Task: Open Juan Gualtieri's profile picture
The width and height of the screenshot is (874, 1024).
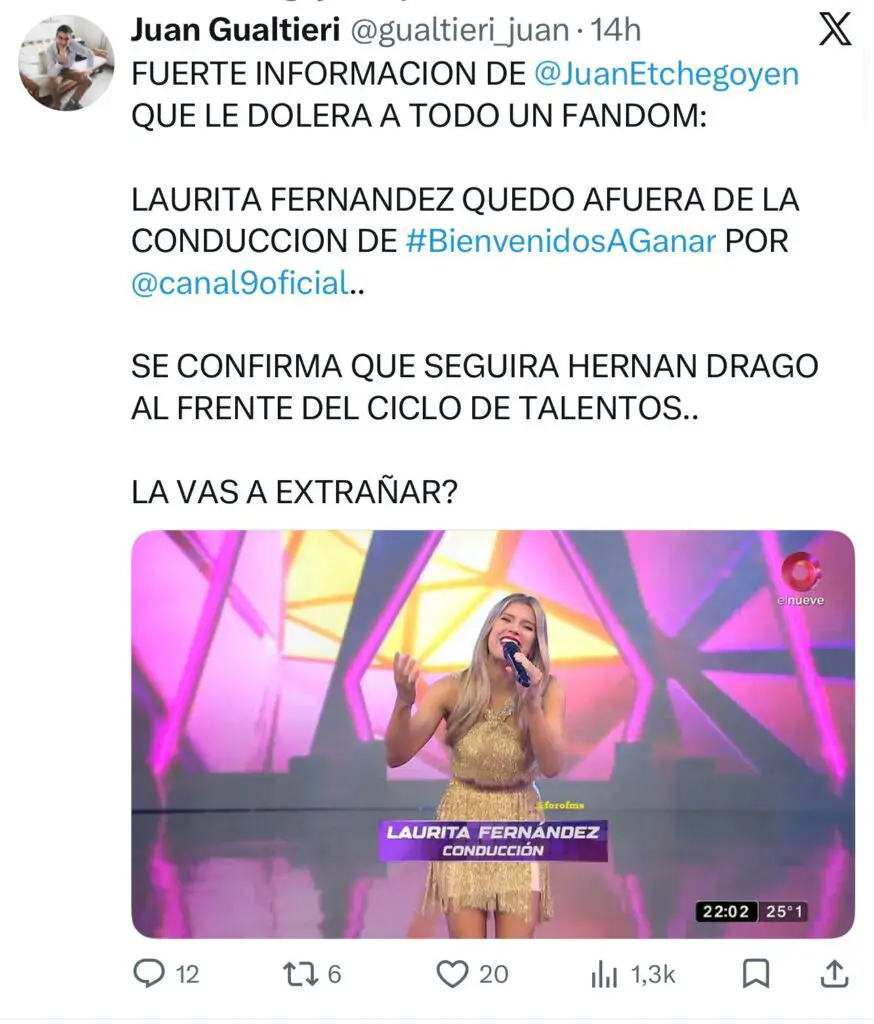Action: coord(66,63)
